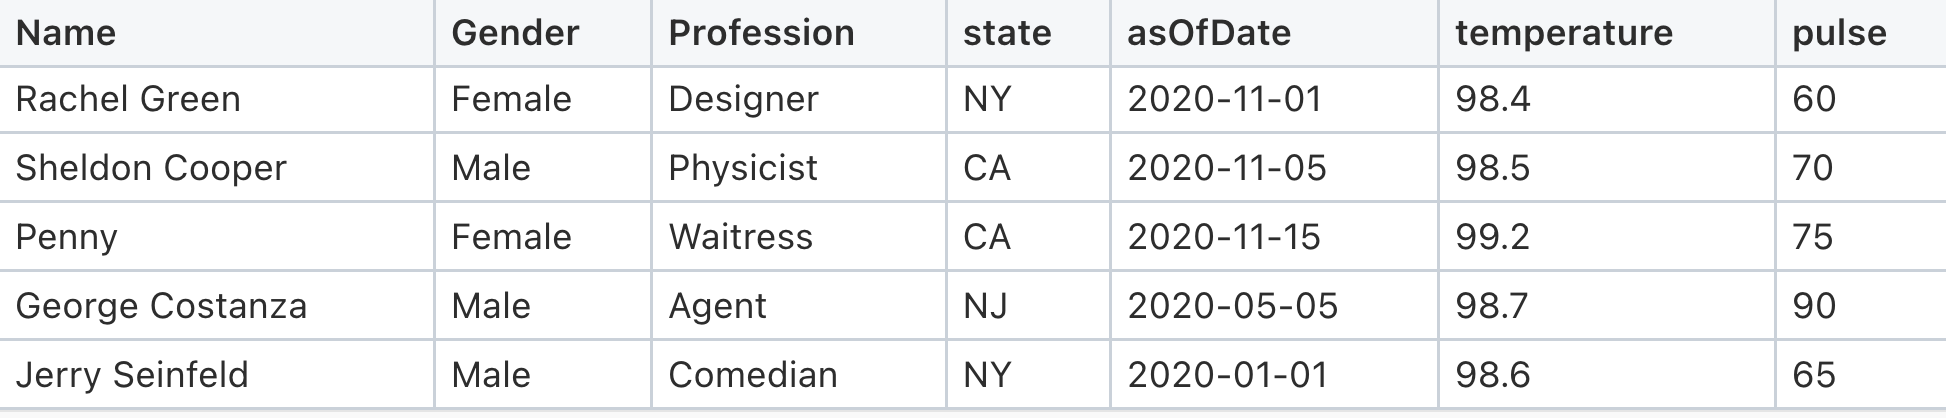Click the temperature column header

1564,33
